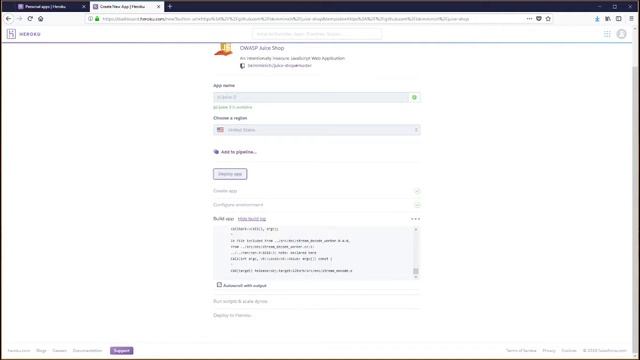Open the Documentation footer link

coord(87,351)
